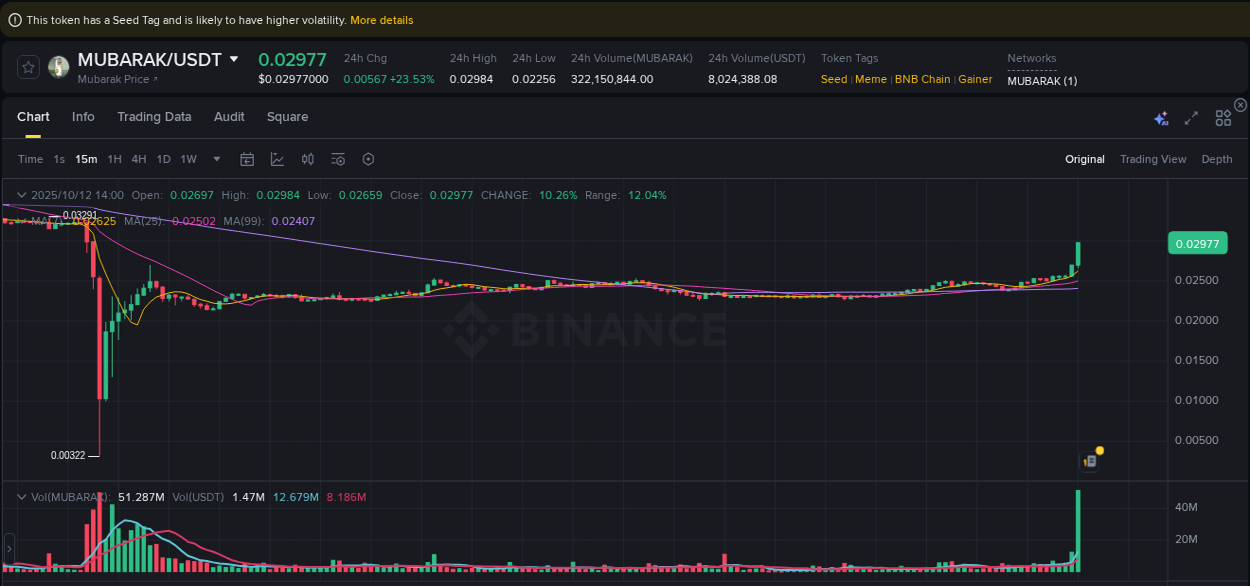Click the More details link
Viewport: 1250px width, 586px height.
click(x=381, y=19)
